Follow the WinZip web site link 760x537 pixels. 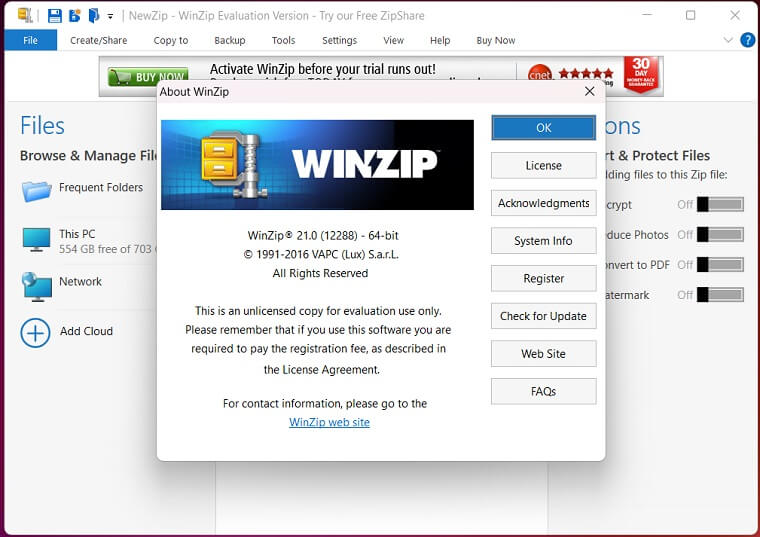tap(330, 422)
